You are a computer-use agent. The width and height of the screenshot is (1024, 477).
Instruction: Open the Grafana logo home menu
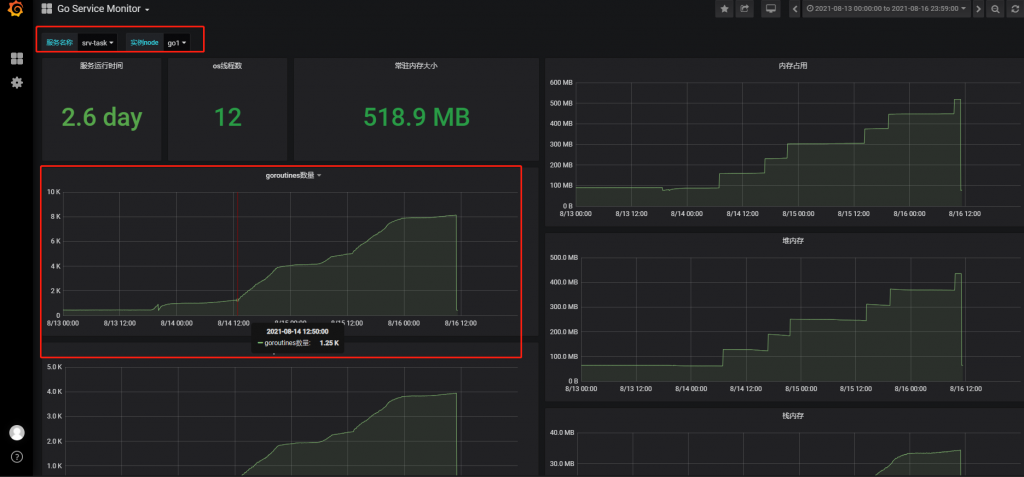point(16,9)
